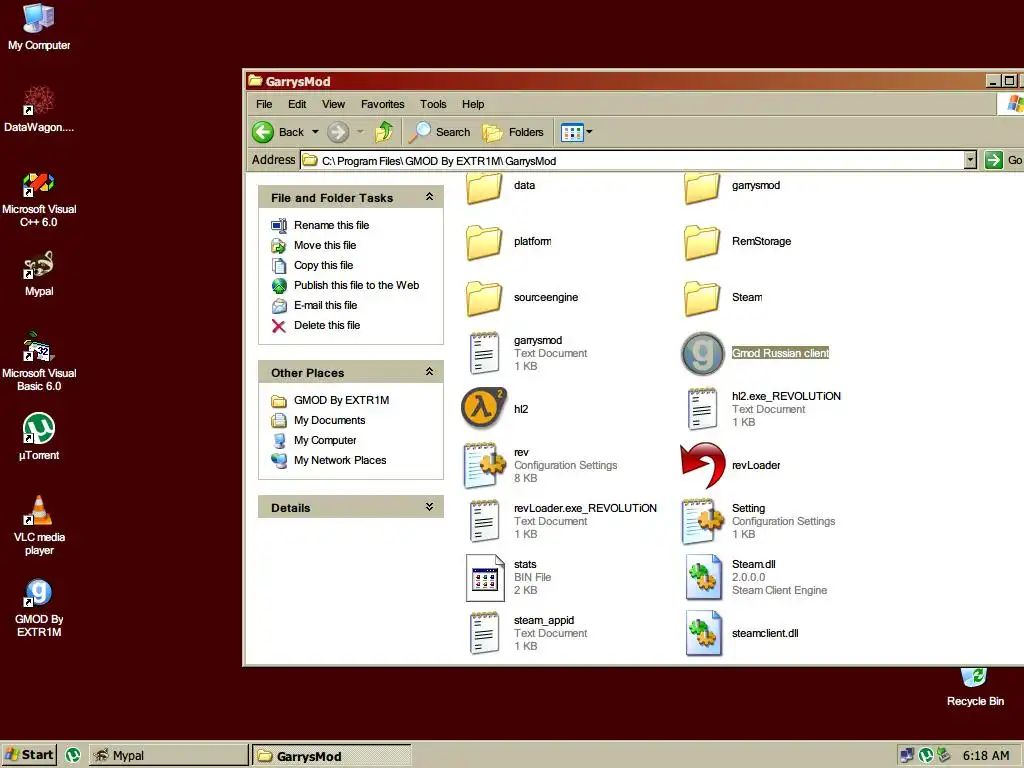Image resolution: width=1024 pixels, height=768 pixels.
Task: Select the platform folder icon
Action: 484,243
